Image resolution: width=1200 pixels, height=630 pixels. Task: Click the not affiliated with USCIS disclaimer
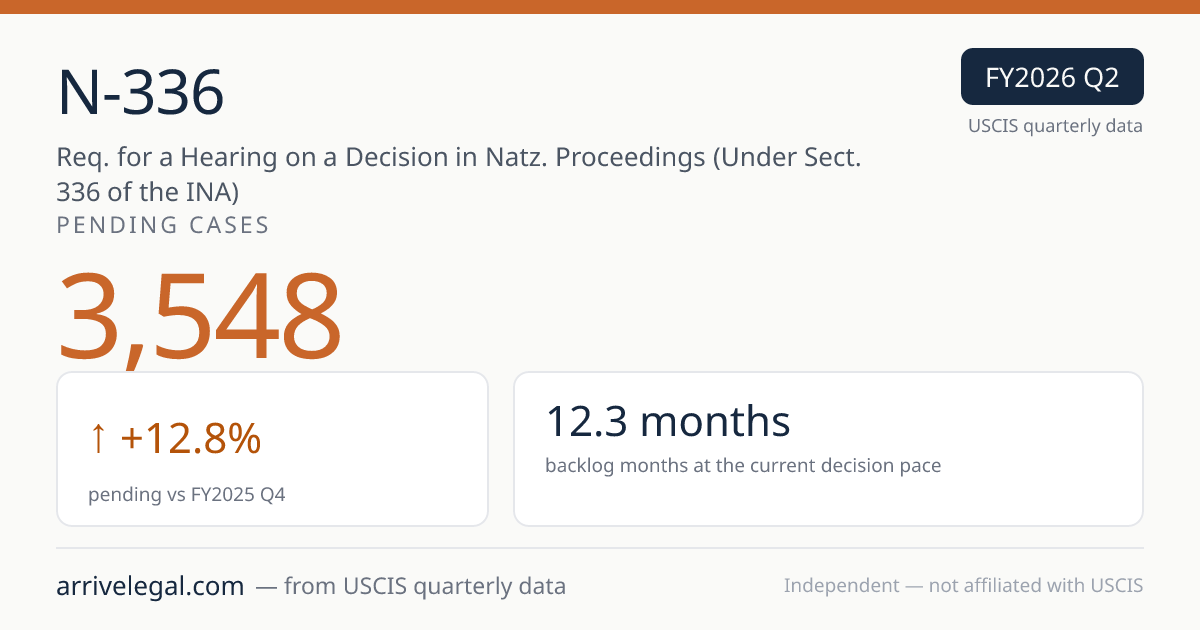point(963,586)
